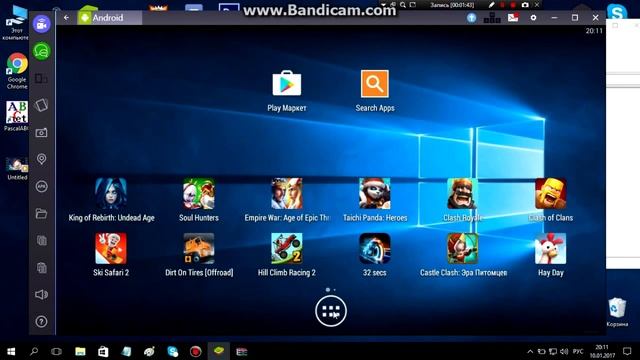This screenshot has width=640, height=360.
Task: Open Castle Clash: Эра Питомцев
Action: (462, 249)
